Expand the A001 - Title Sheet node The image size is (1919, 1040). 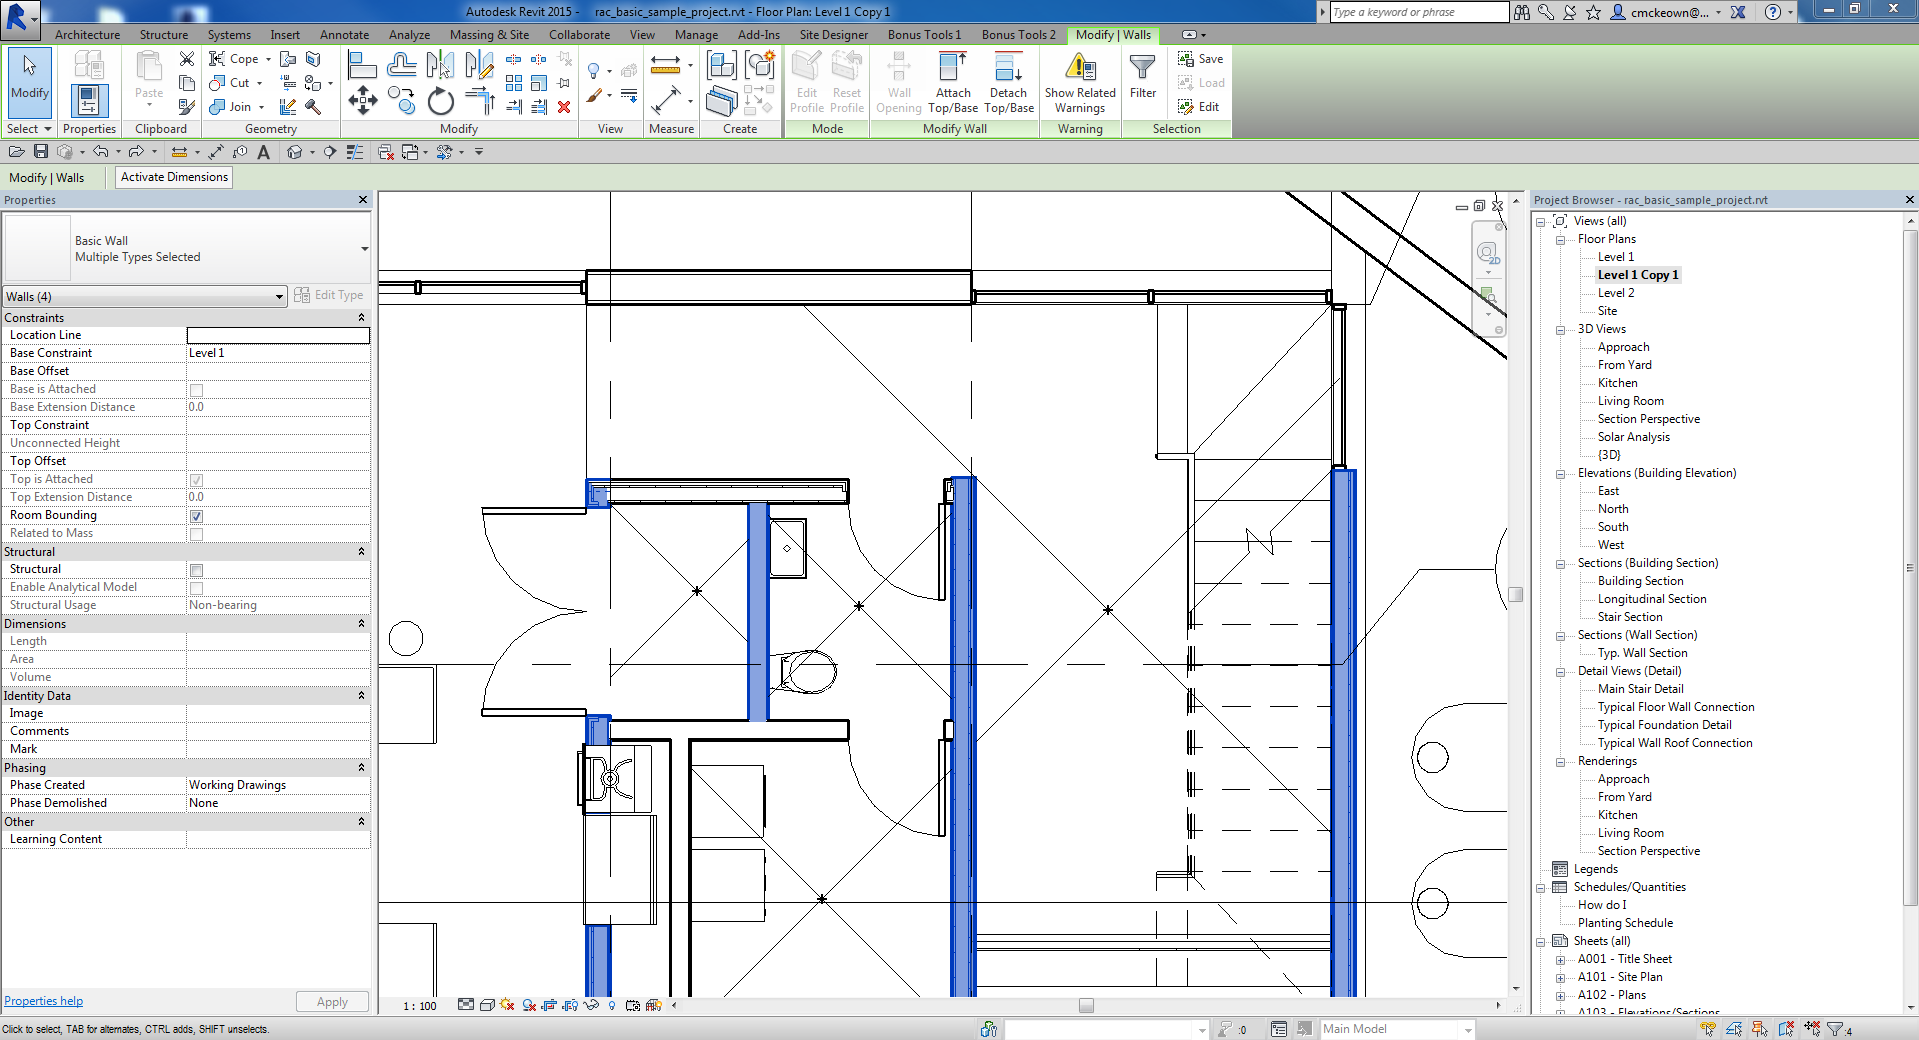point(1561,959)
